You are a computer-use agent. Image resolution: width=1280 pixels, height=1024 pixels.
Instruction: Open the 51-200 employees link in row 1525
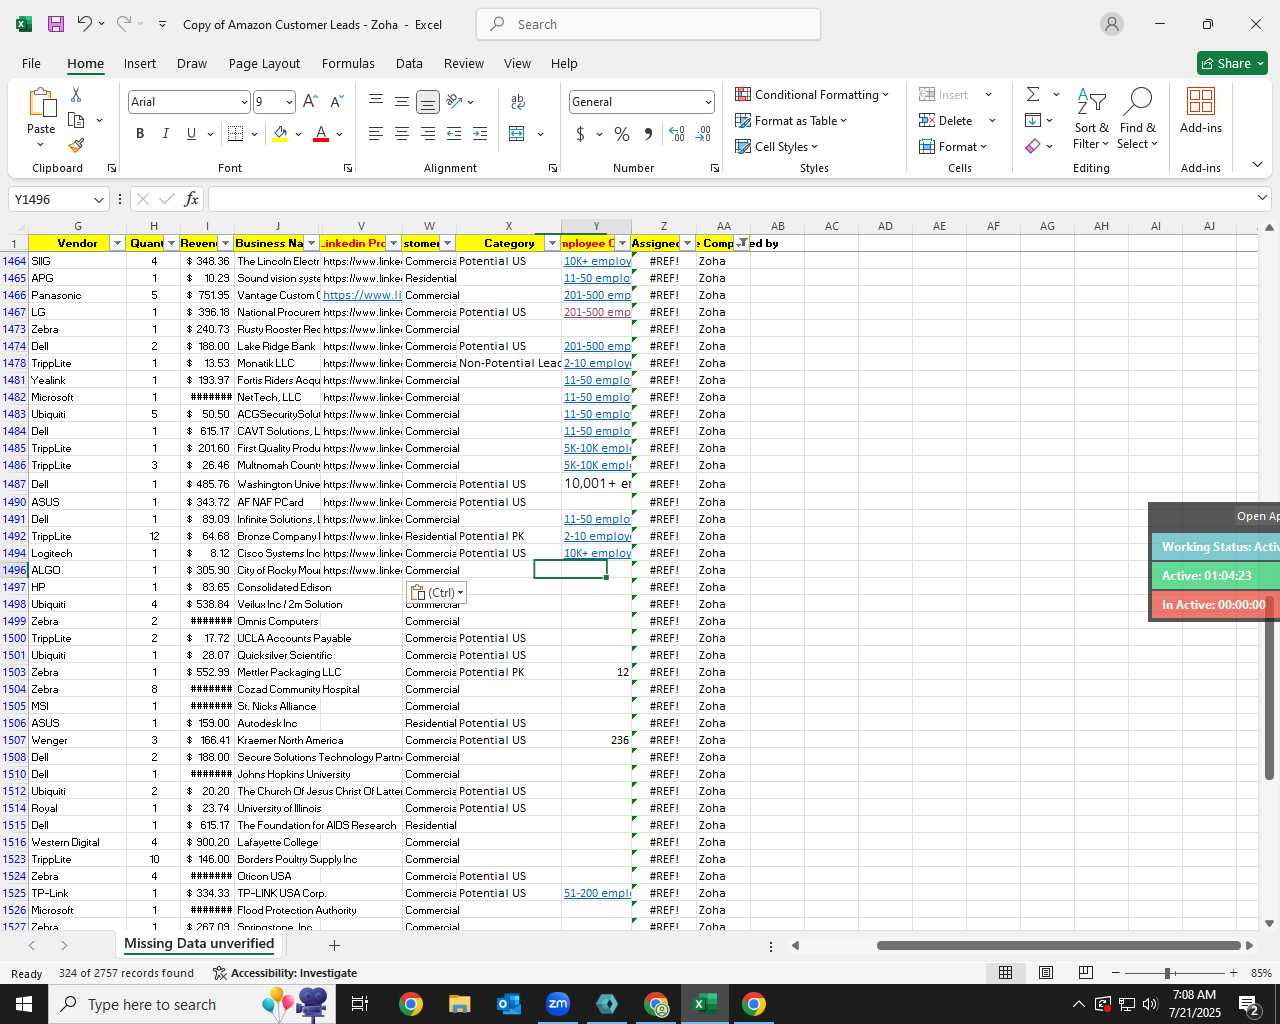(597, 893)
